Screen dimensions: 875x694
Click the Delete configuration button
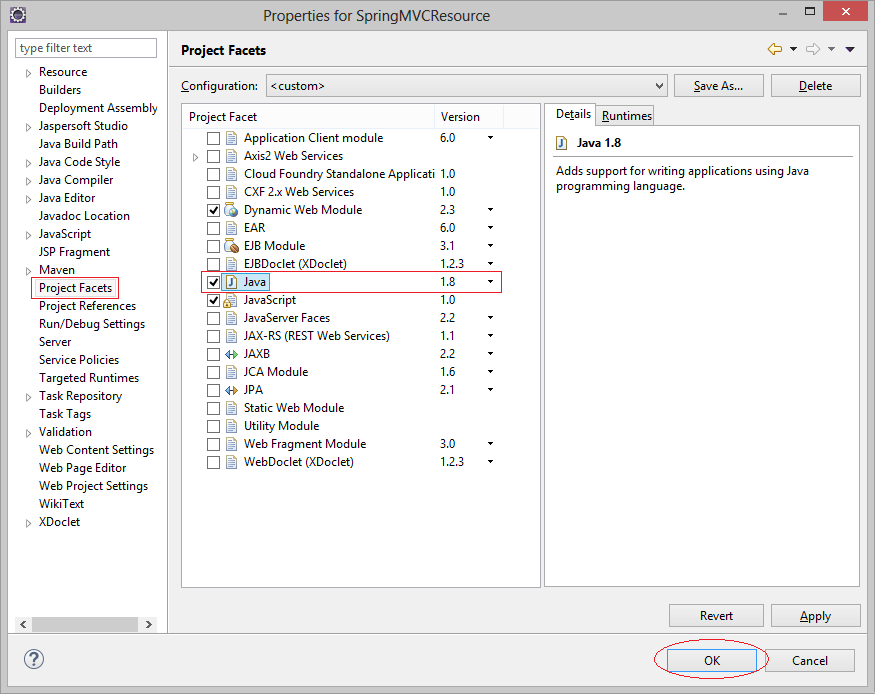click(x=815, y=86)
